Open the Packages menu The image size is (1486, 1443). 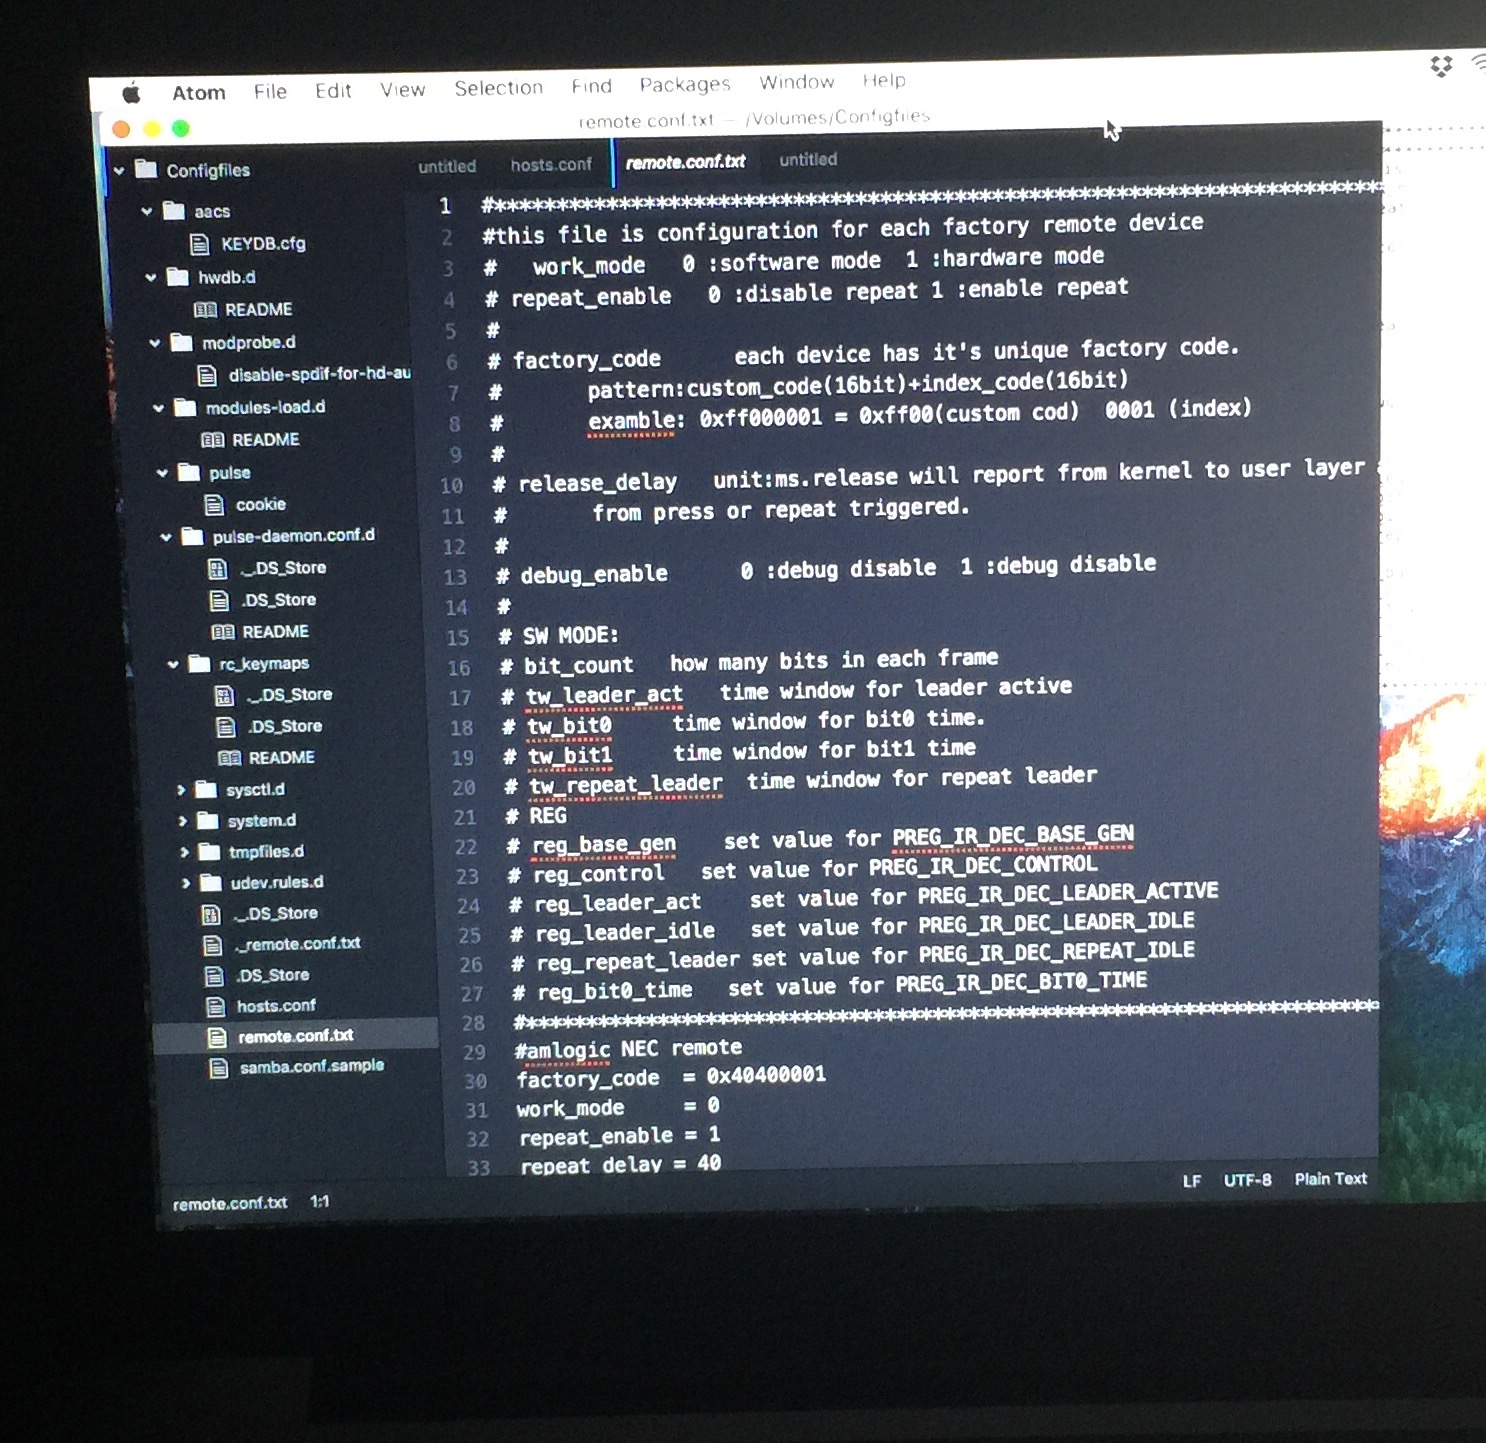point(685,85)
